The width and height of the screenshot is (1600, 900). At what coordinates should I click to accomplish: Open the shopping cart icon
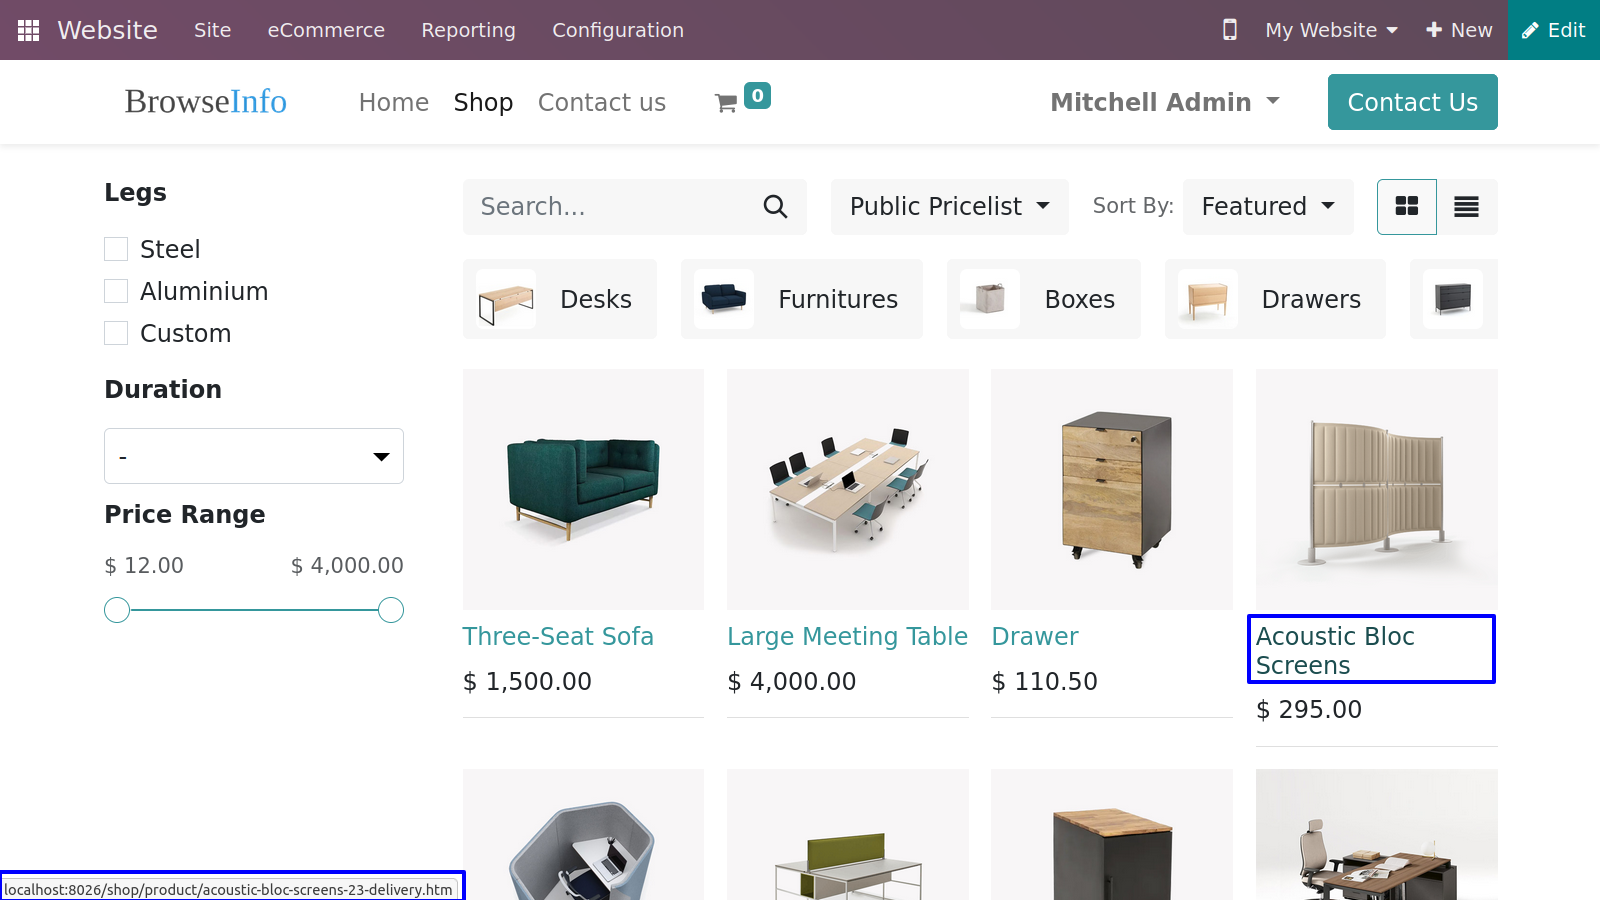point(726,103)
